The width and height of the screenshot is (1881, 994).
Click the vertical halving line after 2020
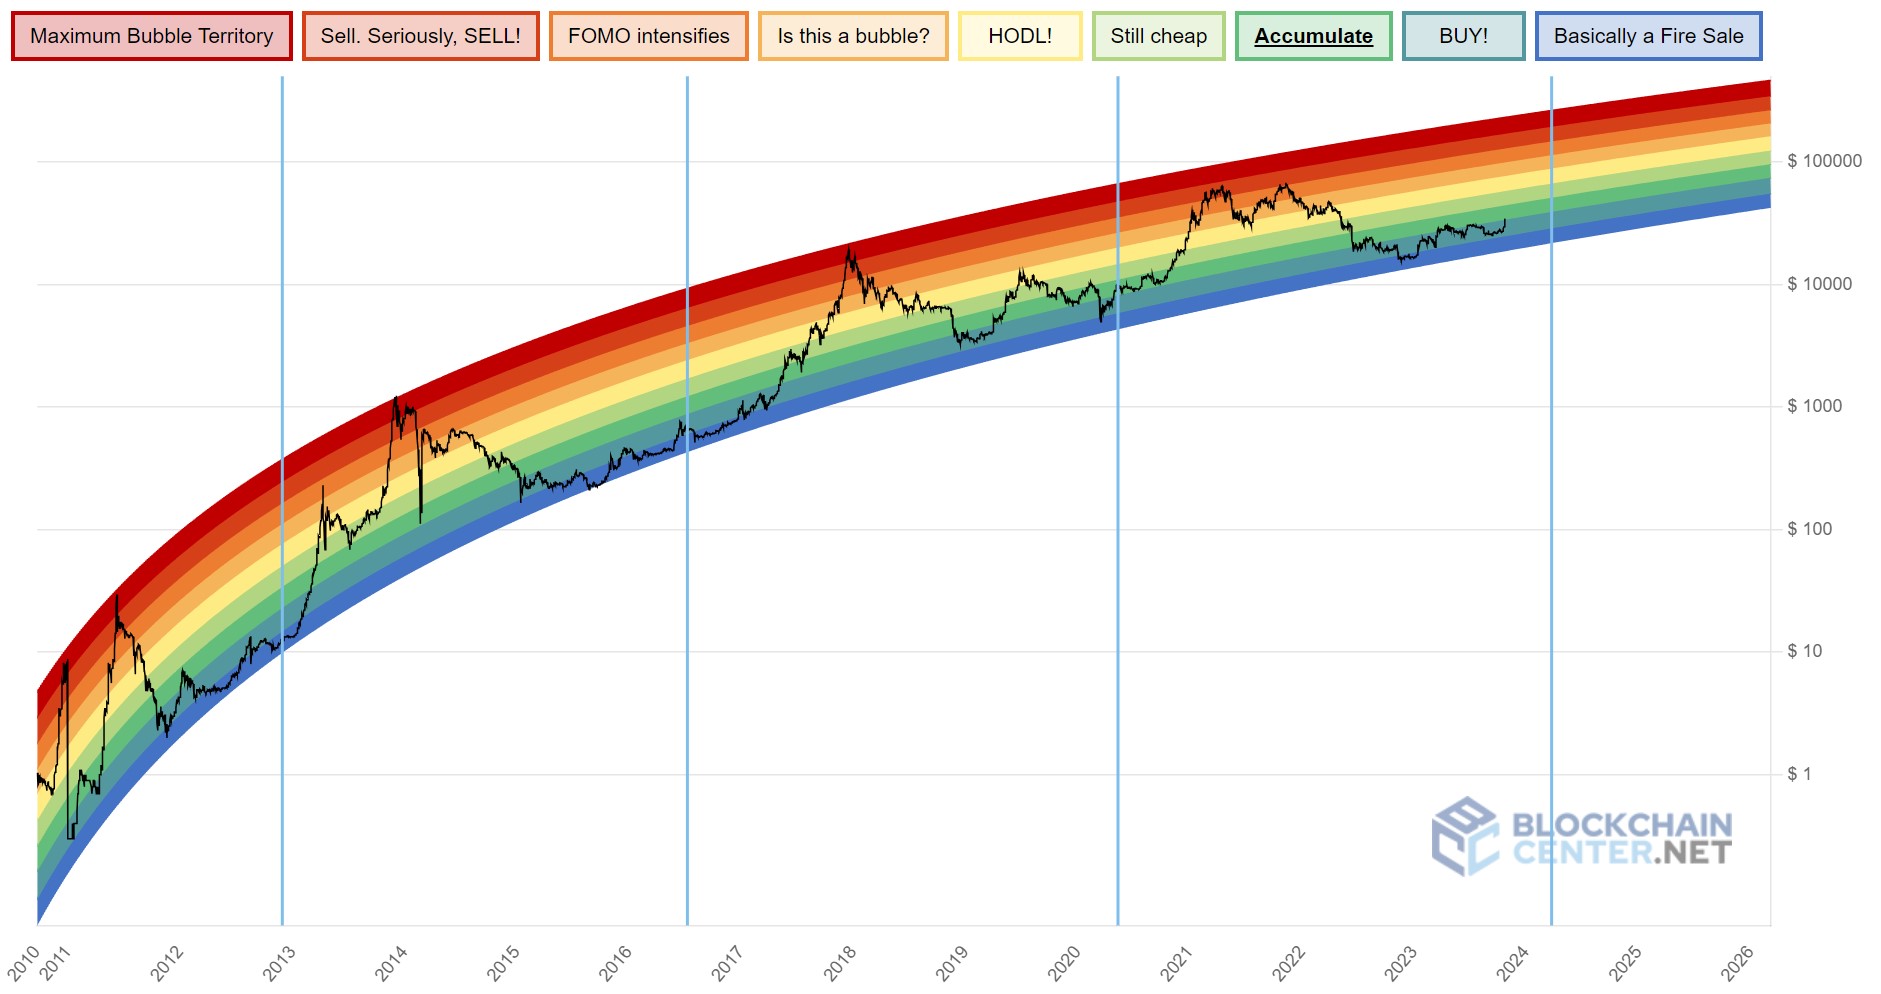pyautogui.click(x=1117, y=600)
